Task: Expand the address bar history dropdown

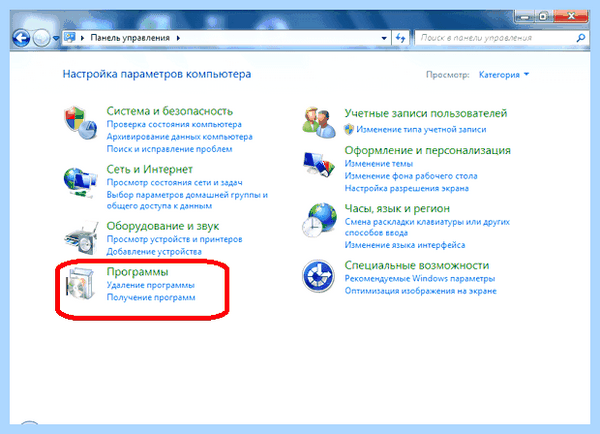Action: tap(384, 38)
